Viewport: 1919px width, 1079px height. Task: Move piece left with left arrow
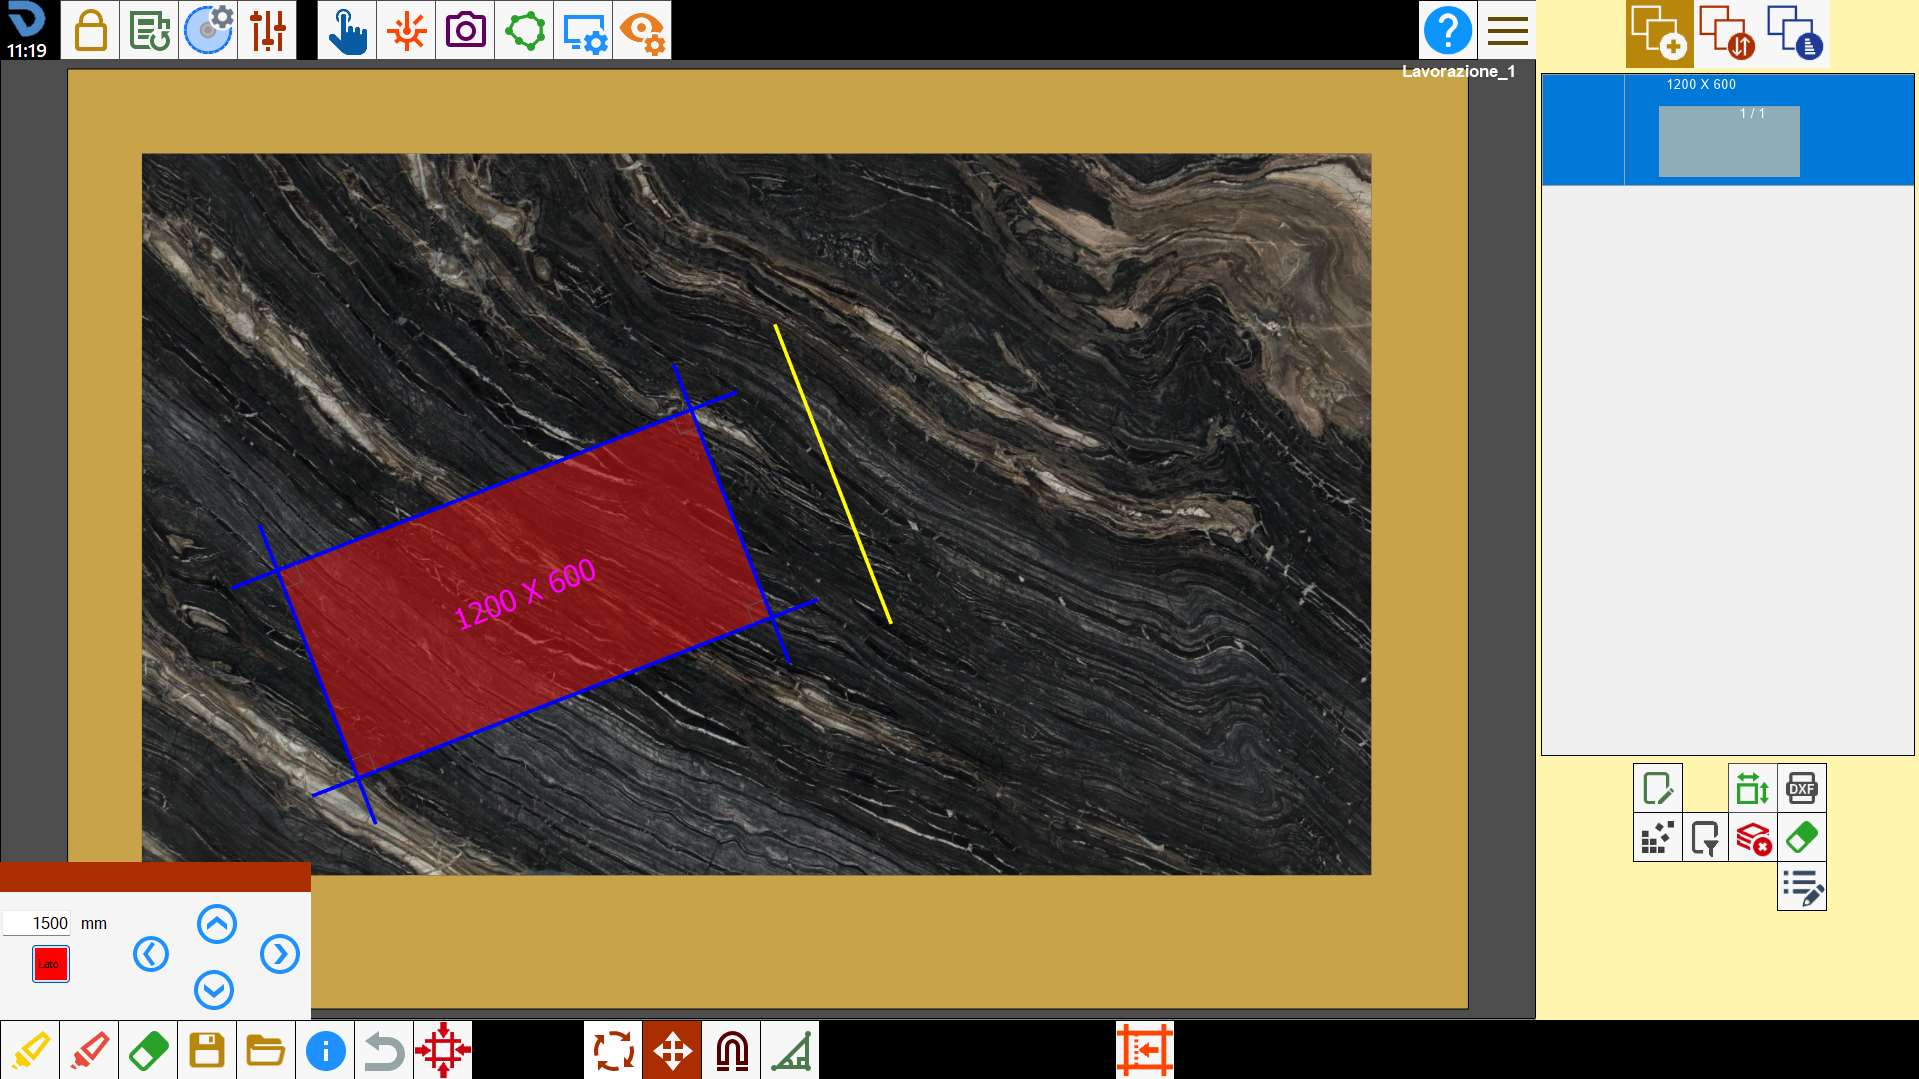[151, 954]
